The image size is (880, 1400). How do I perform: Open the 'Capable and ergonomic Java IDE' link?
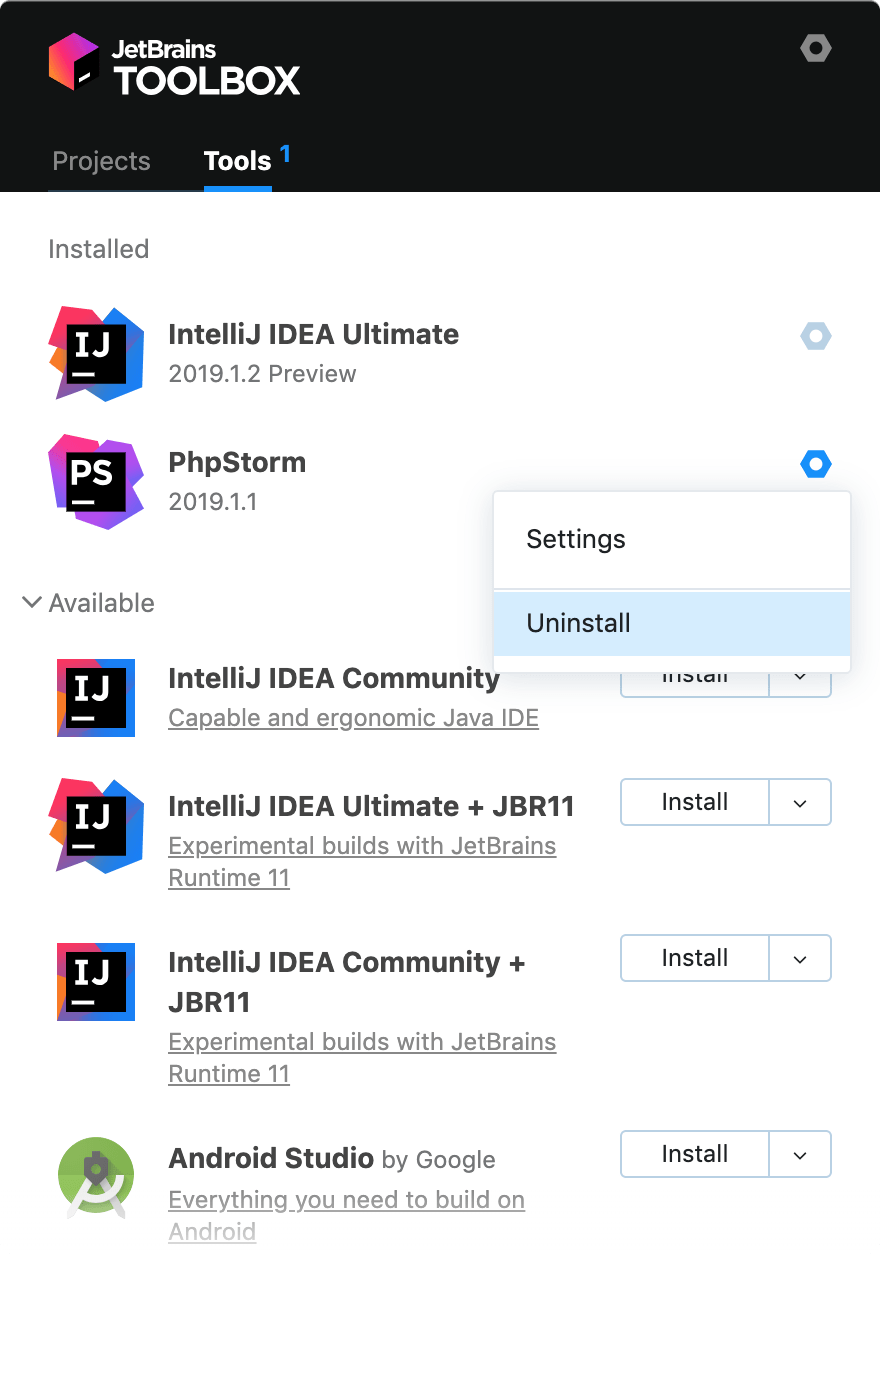(x=354, y=718)
